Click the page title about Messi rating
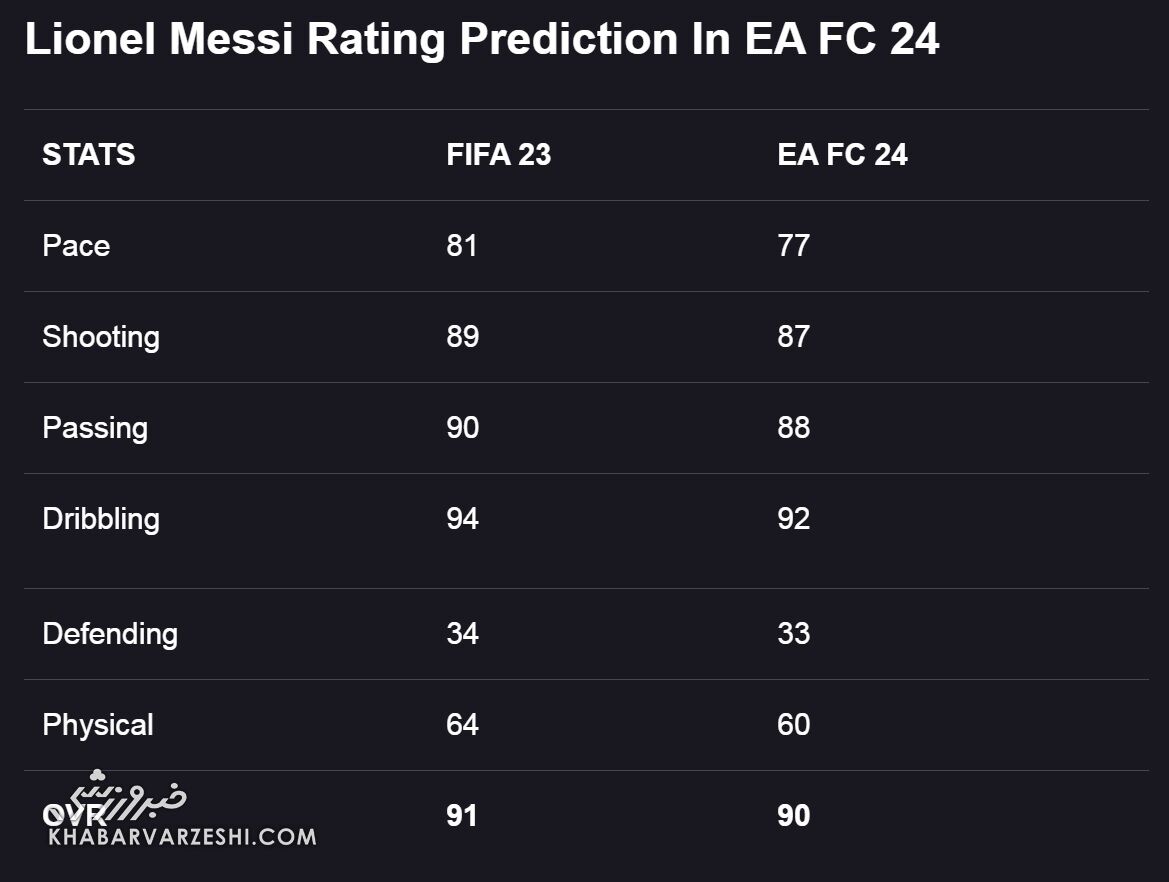Viewport: 1169px width, 882px height. coord(481,39)
